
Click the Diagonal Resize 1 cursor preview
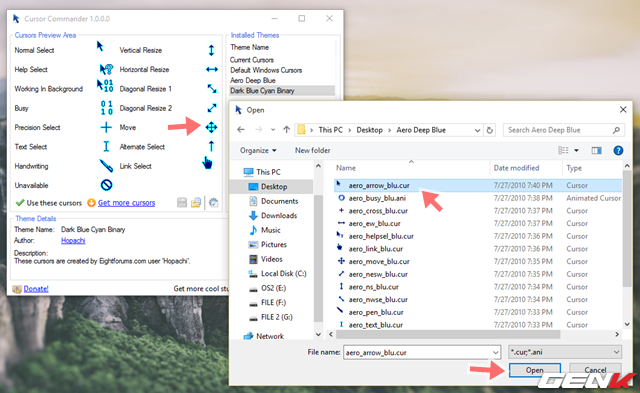click(211, 88)
